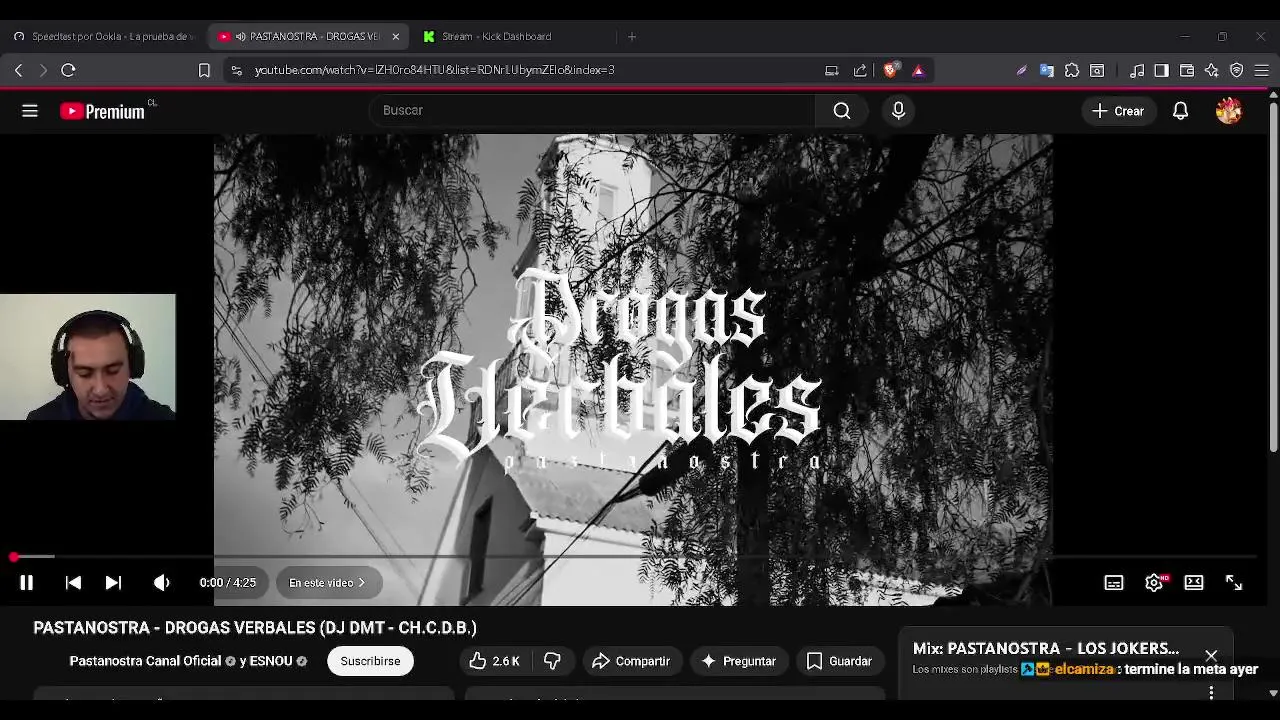Image resolution: width=1280 pixels, height=720 pixels.
Task: Enter fullscreen video mode
Action: (1234, 583)
